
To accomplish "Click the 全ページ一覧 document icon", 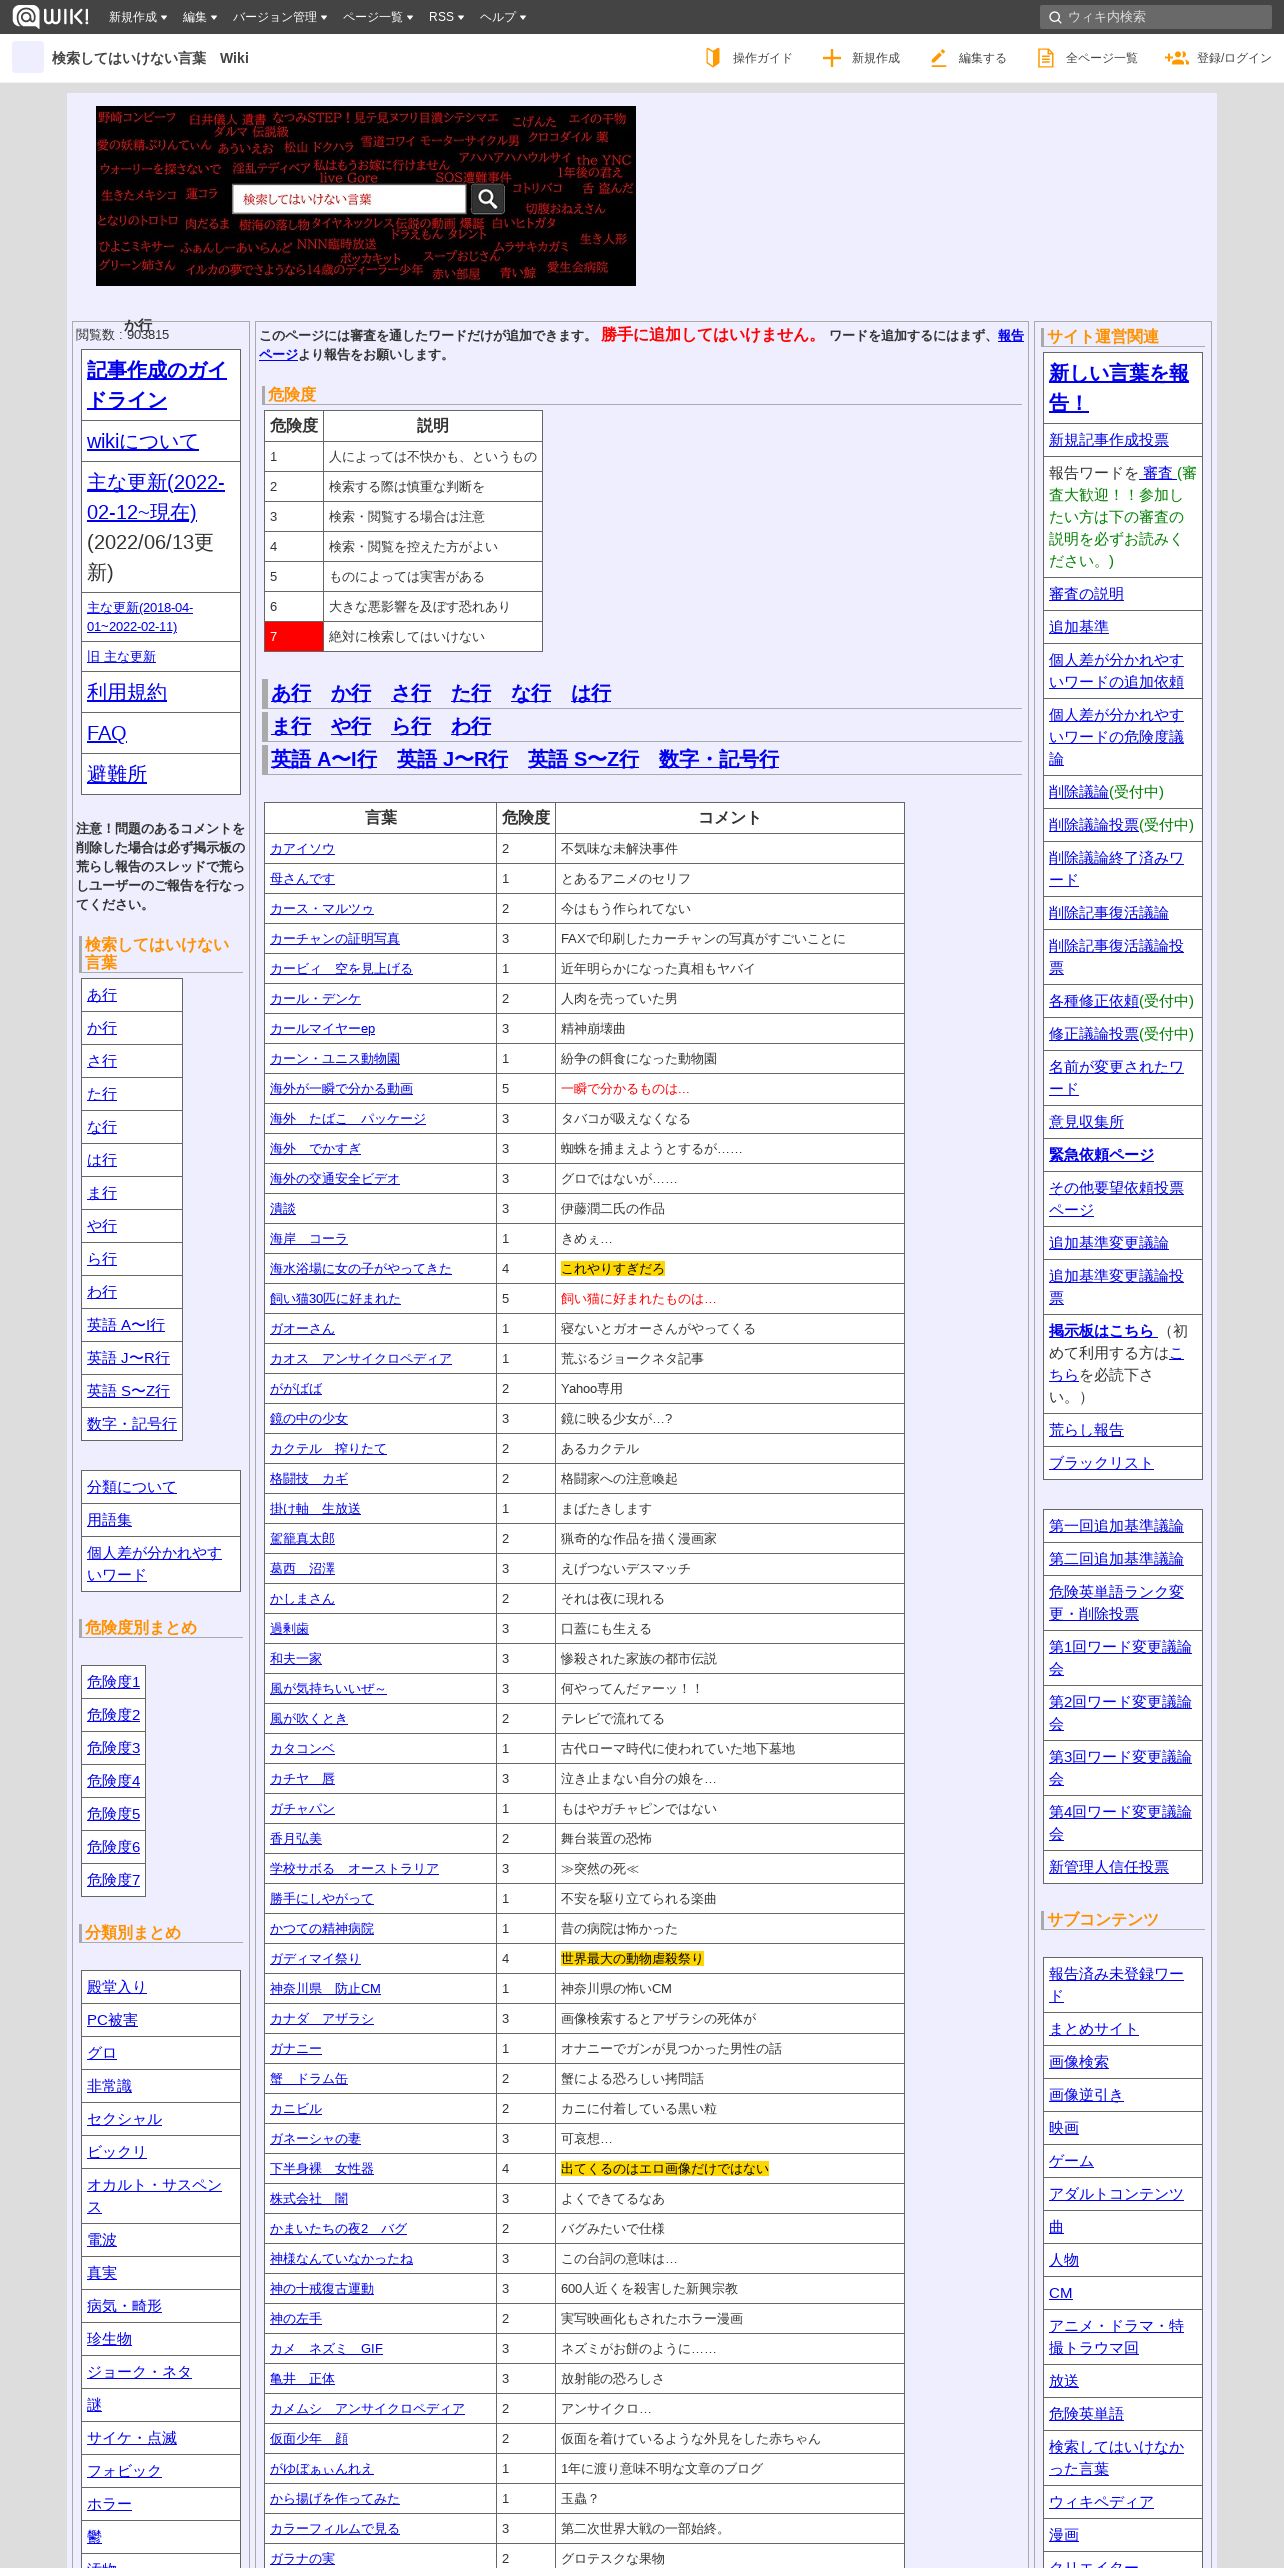I will click(1046, 58).
